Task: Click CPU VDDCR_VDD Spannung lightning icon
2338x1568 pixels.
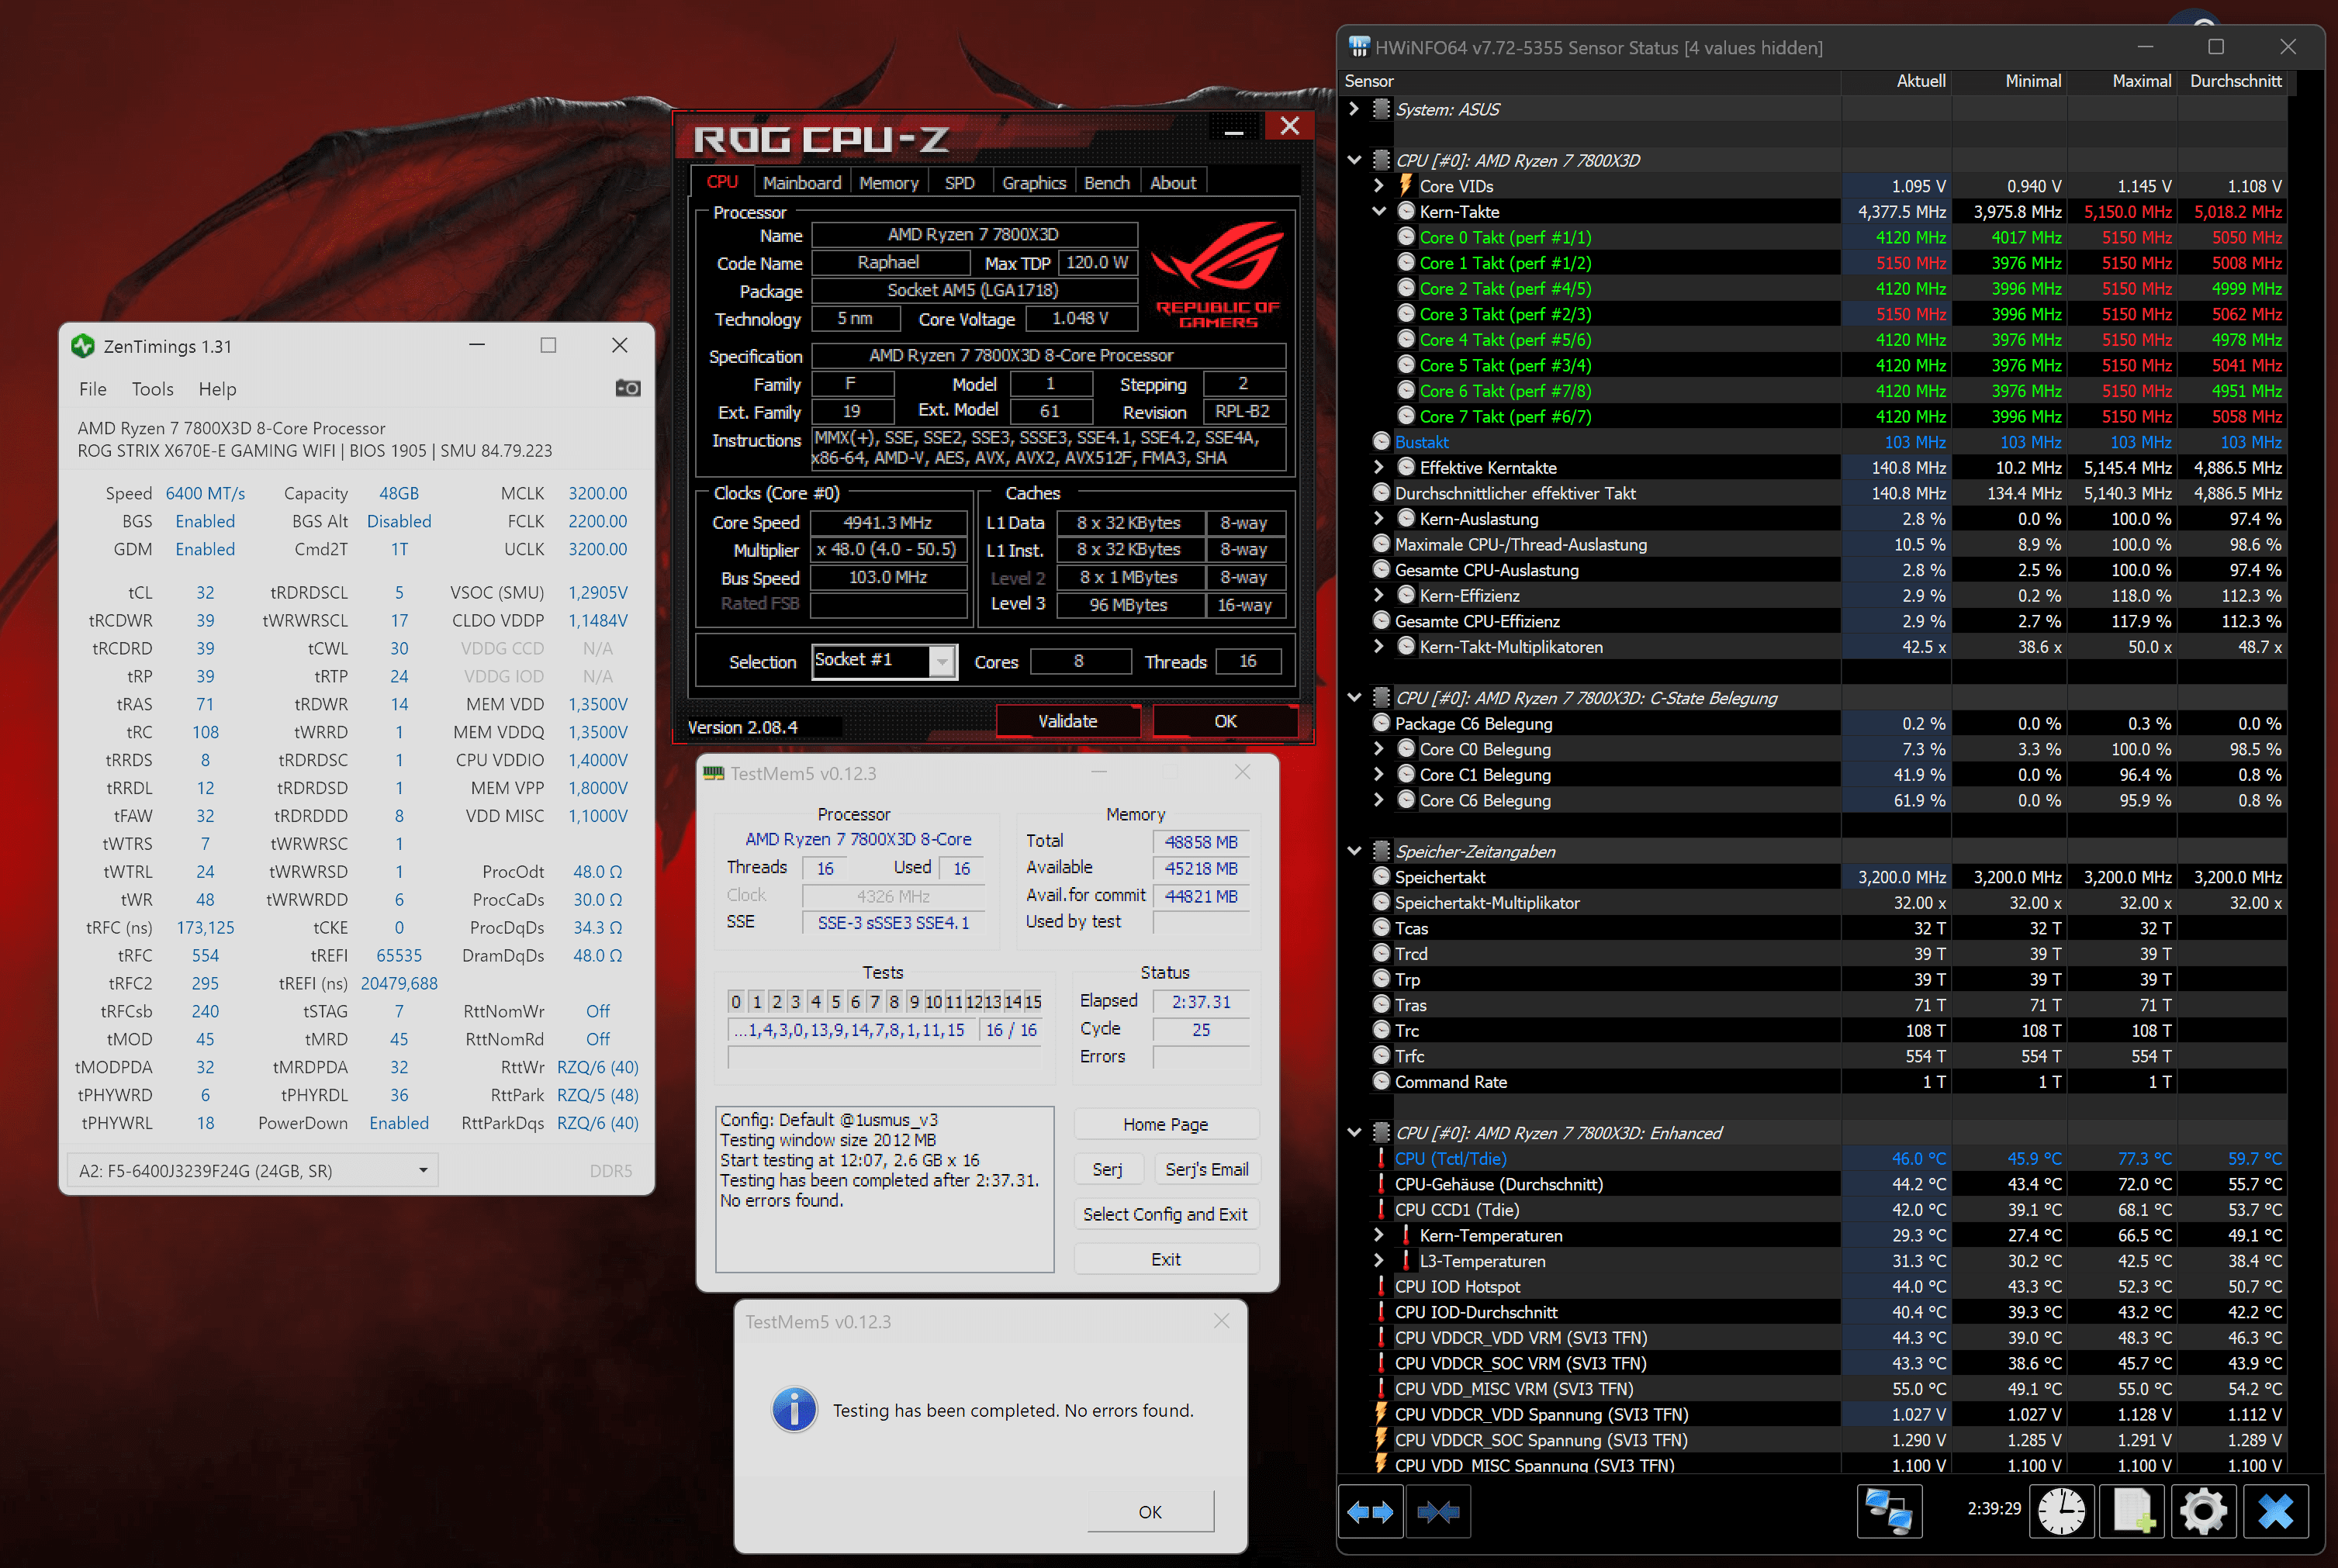Action: click(x=1381, y=1414)
